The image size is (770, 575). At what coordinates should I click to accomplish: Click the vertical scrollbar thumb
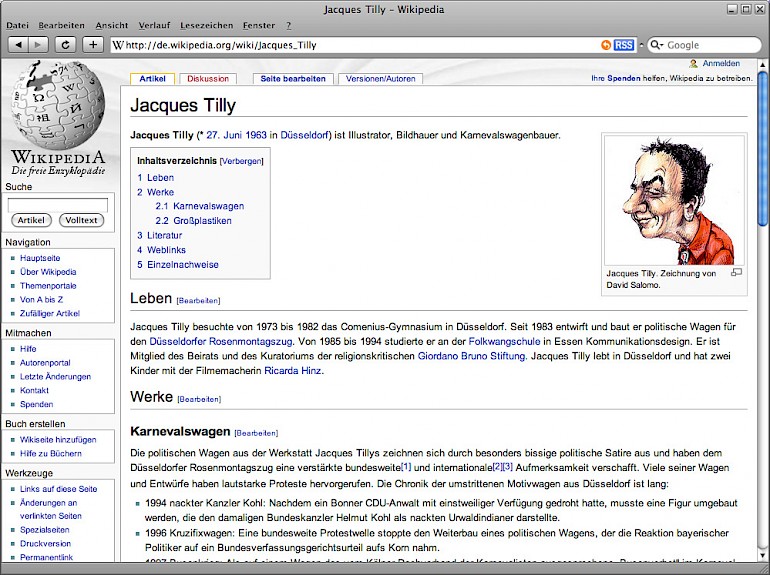(x=762, y=149)
